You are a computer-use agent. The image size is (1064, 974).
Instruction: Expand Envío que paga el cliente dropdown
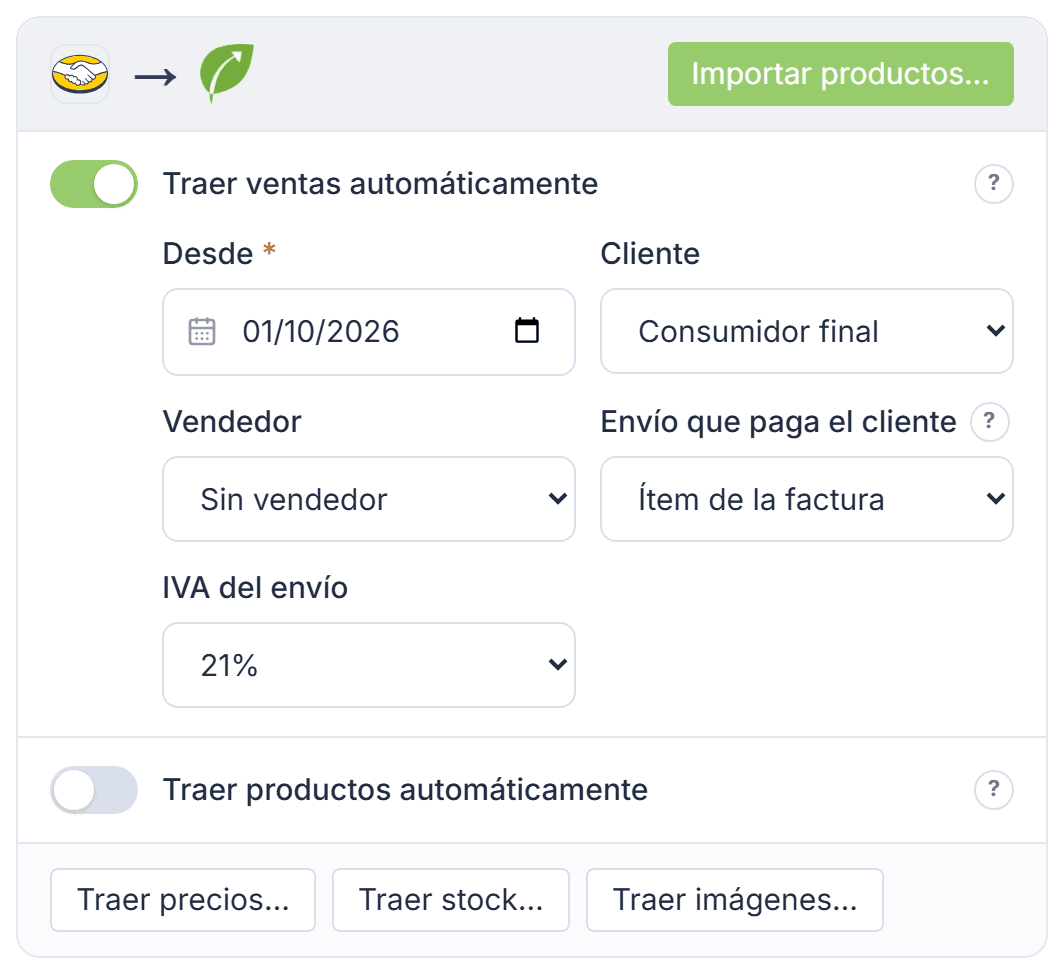click(807, 499)
